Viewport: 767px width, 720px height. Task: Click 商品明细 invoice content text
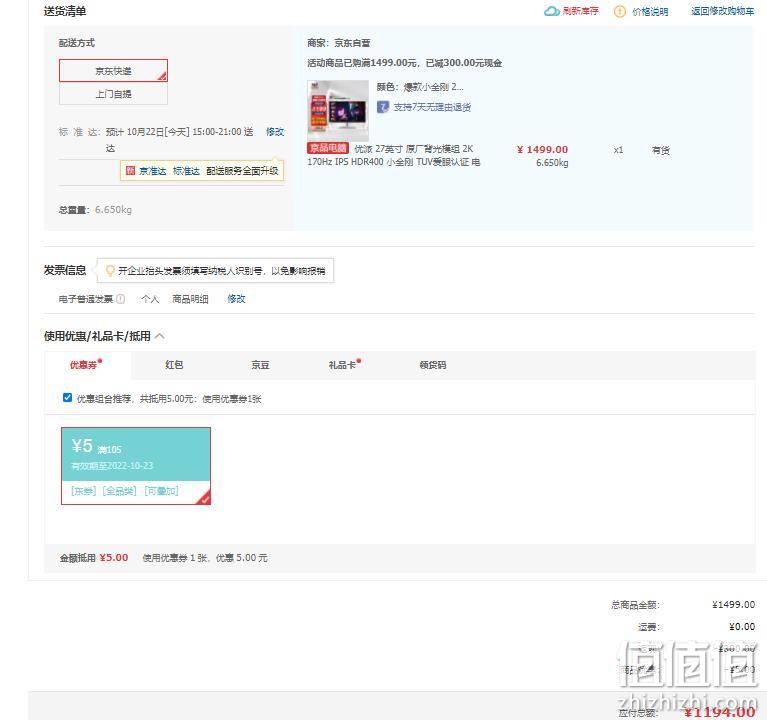tap(190, 299)
